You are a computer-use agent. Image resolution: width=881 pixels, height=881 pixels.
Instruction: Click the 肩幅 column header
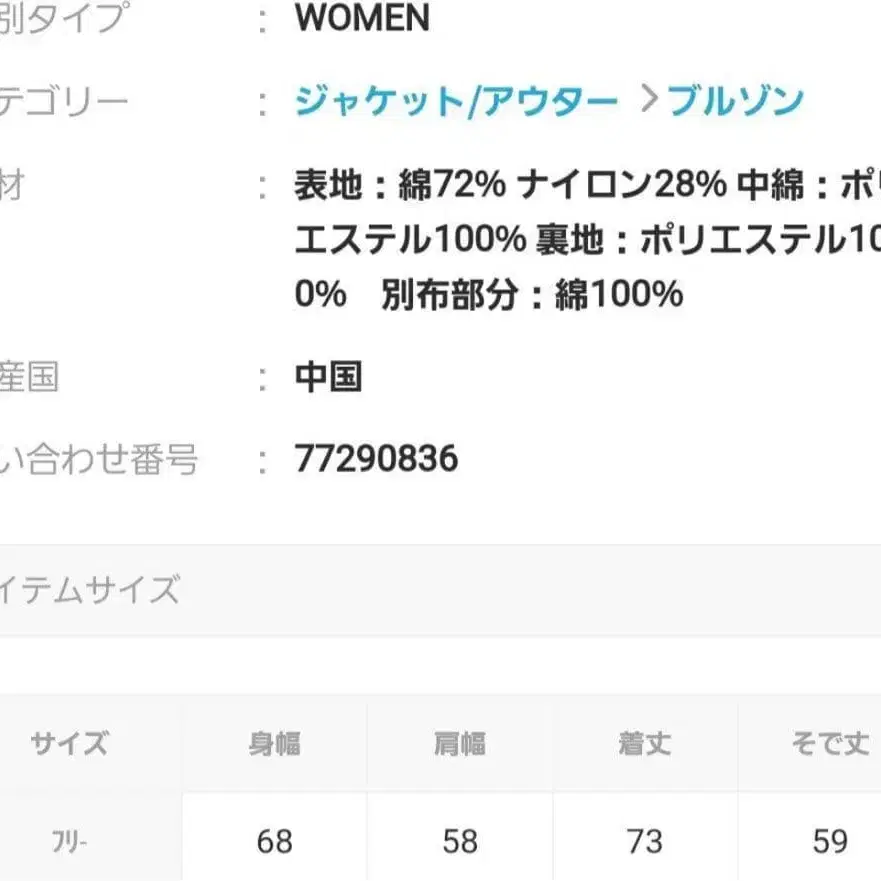tap(461, 742)
